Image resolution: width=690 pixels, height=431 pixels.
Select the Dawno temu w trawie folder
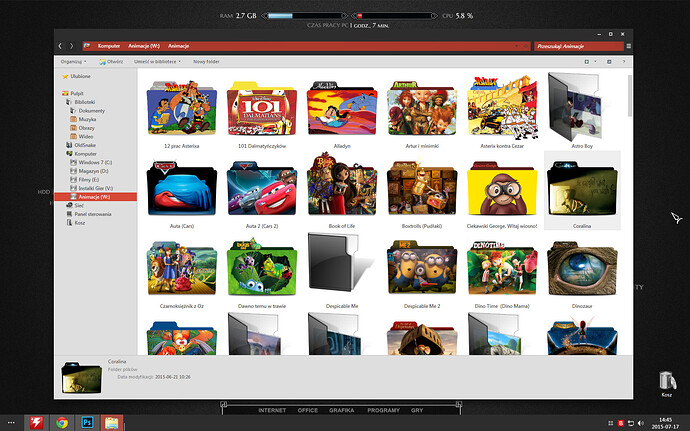pos(262,267)
